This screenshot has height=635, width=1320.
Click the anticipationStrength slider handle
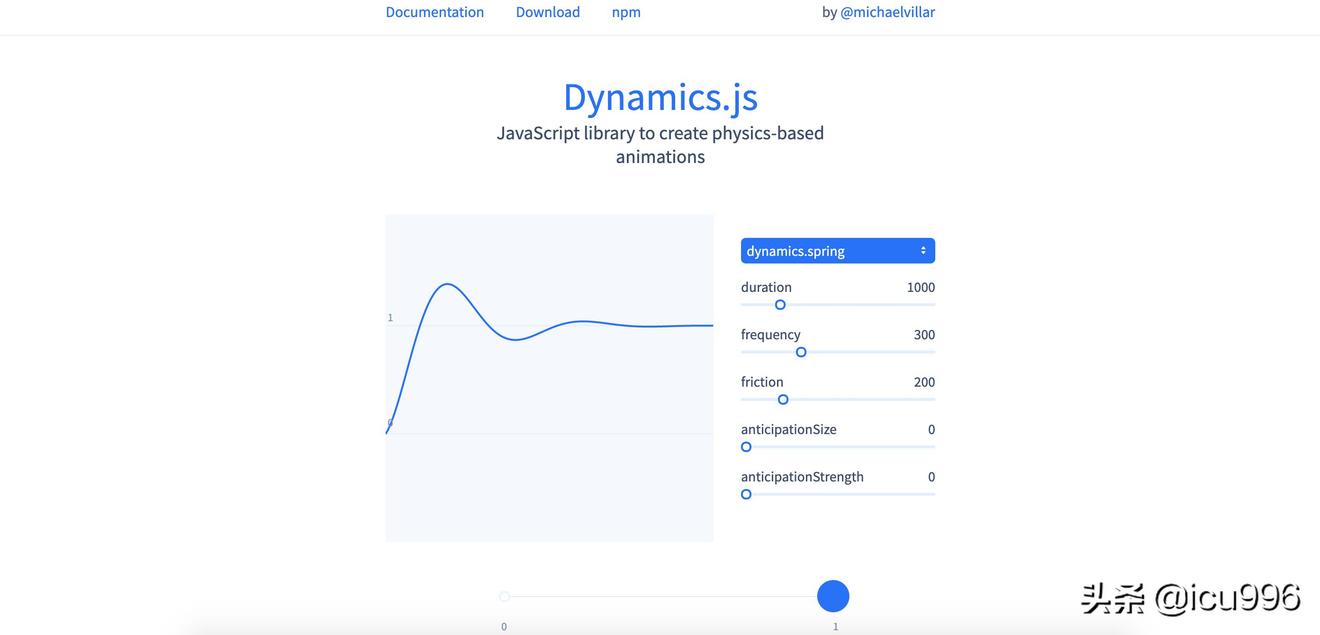pyautogui.click(x=746, y=494)
